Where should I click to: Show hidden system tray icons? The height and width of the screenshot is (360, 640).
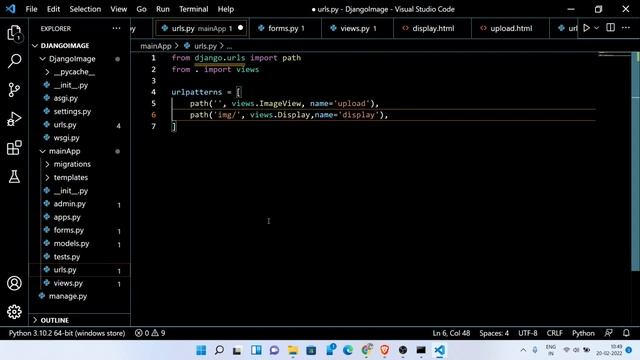(x=523, y=350)
